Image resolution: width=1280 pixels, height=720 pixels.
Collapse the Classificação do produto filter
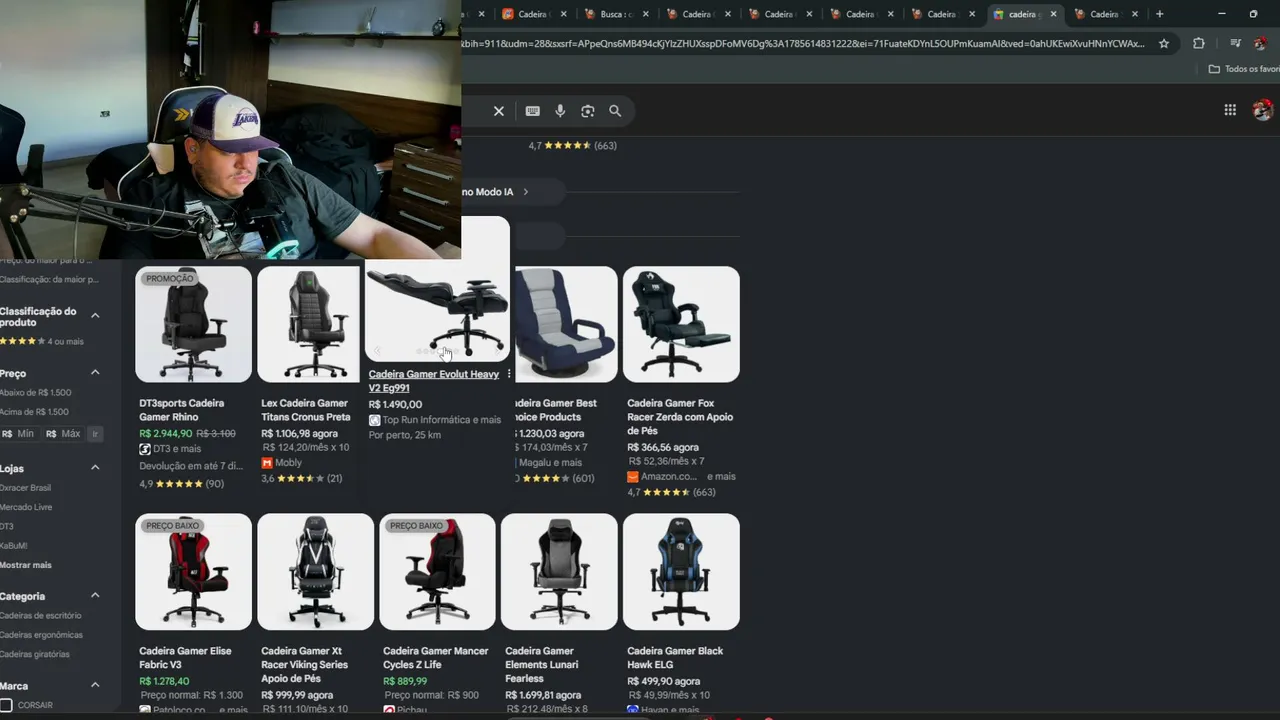[x=95, y=316]
